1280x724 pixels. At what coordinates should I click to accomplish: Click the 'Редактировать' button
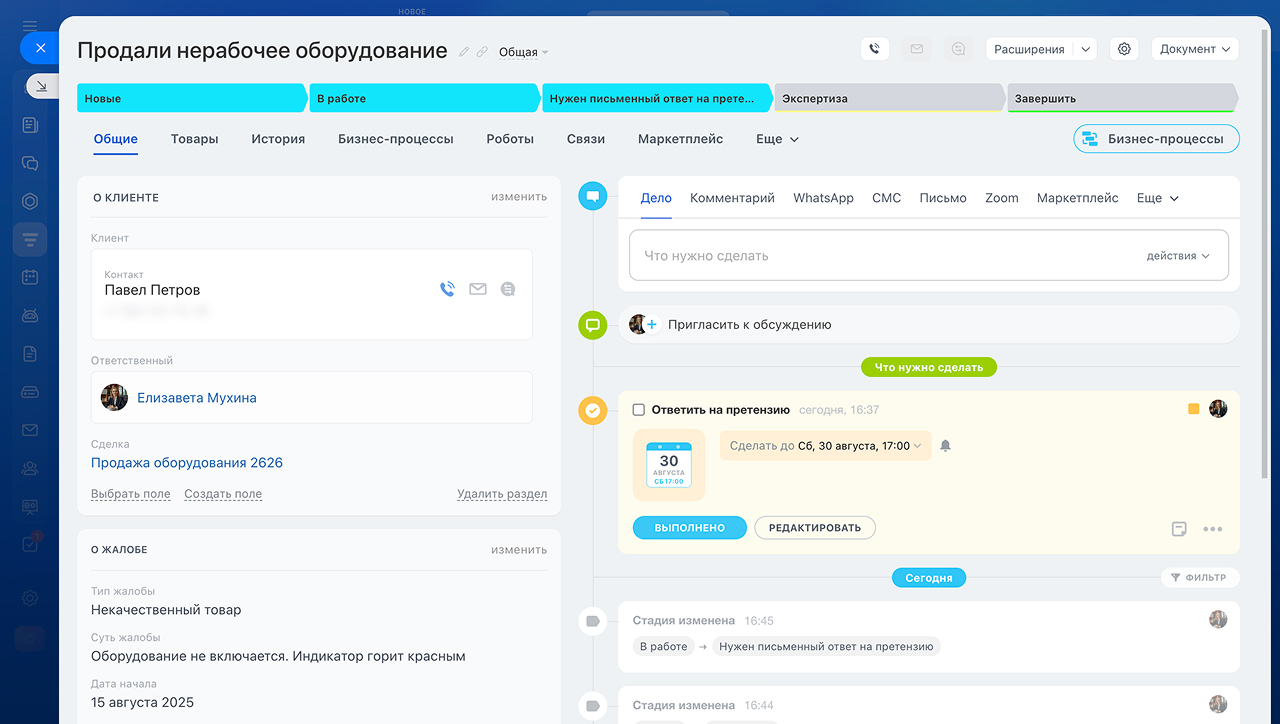815,528
